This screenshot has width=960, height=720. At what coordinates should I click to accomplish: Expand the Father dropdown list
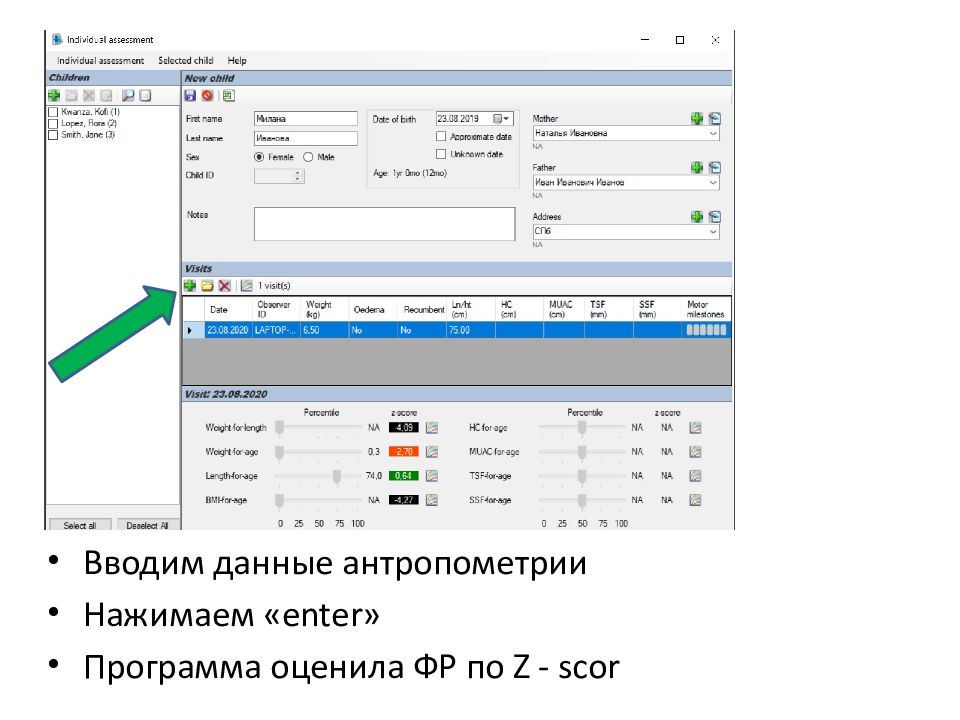point(713,182)
